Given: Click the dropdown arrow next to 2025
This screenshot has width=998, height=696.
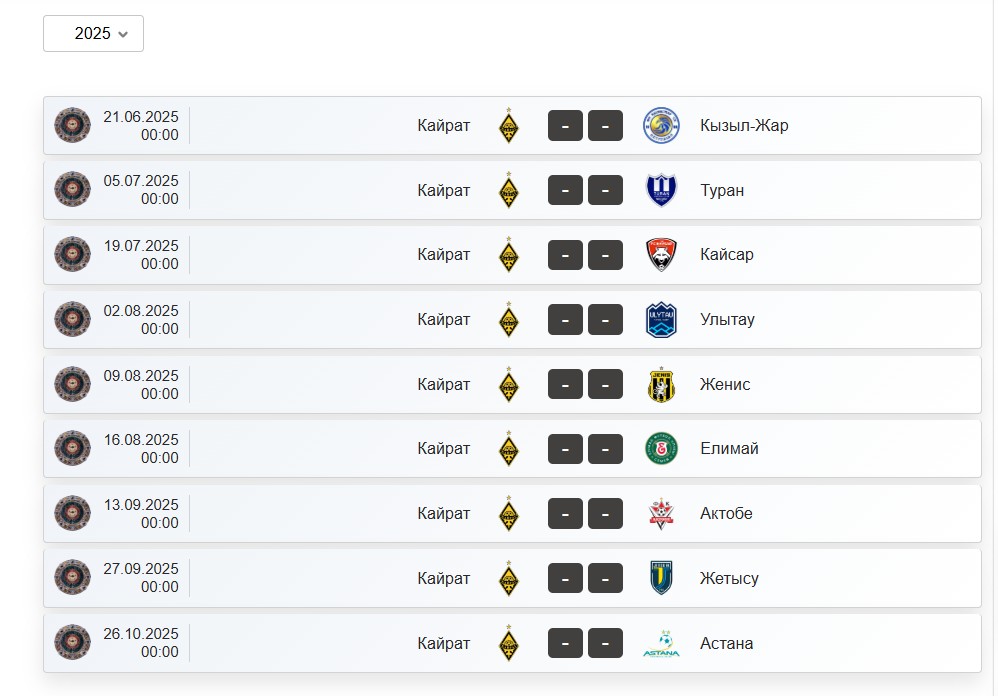Looking at the screenshot, I should [123, 34].
